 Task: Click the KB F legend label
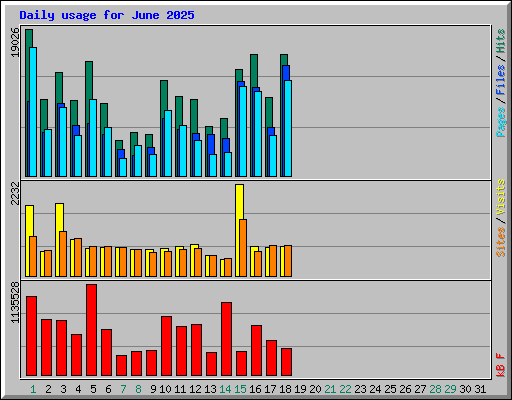pos(500,365)
